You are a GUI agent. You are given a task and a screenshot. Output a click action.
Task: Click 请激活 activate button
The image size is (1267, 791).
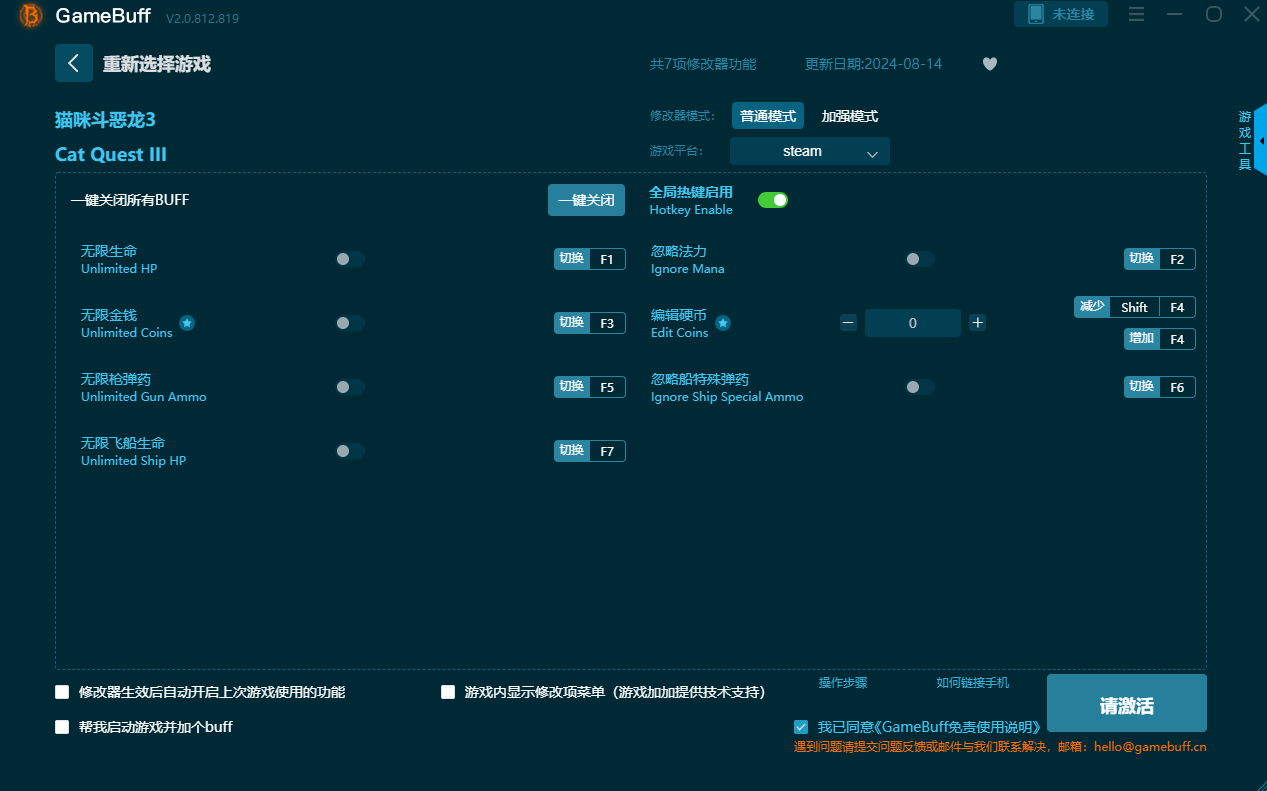[x=1127, y=703]
